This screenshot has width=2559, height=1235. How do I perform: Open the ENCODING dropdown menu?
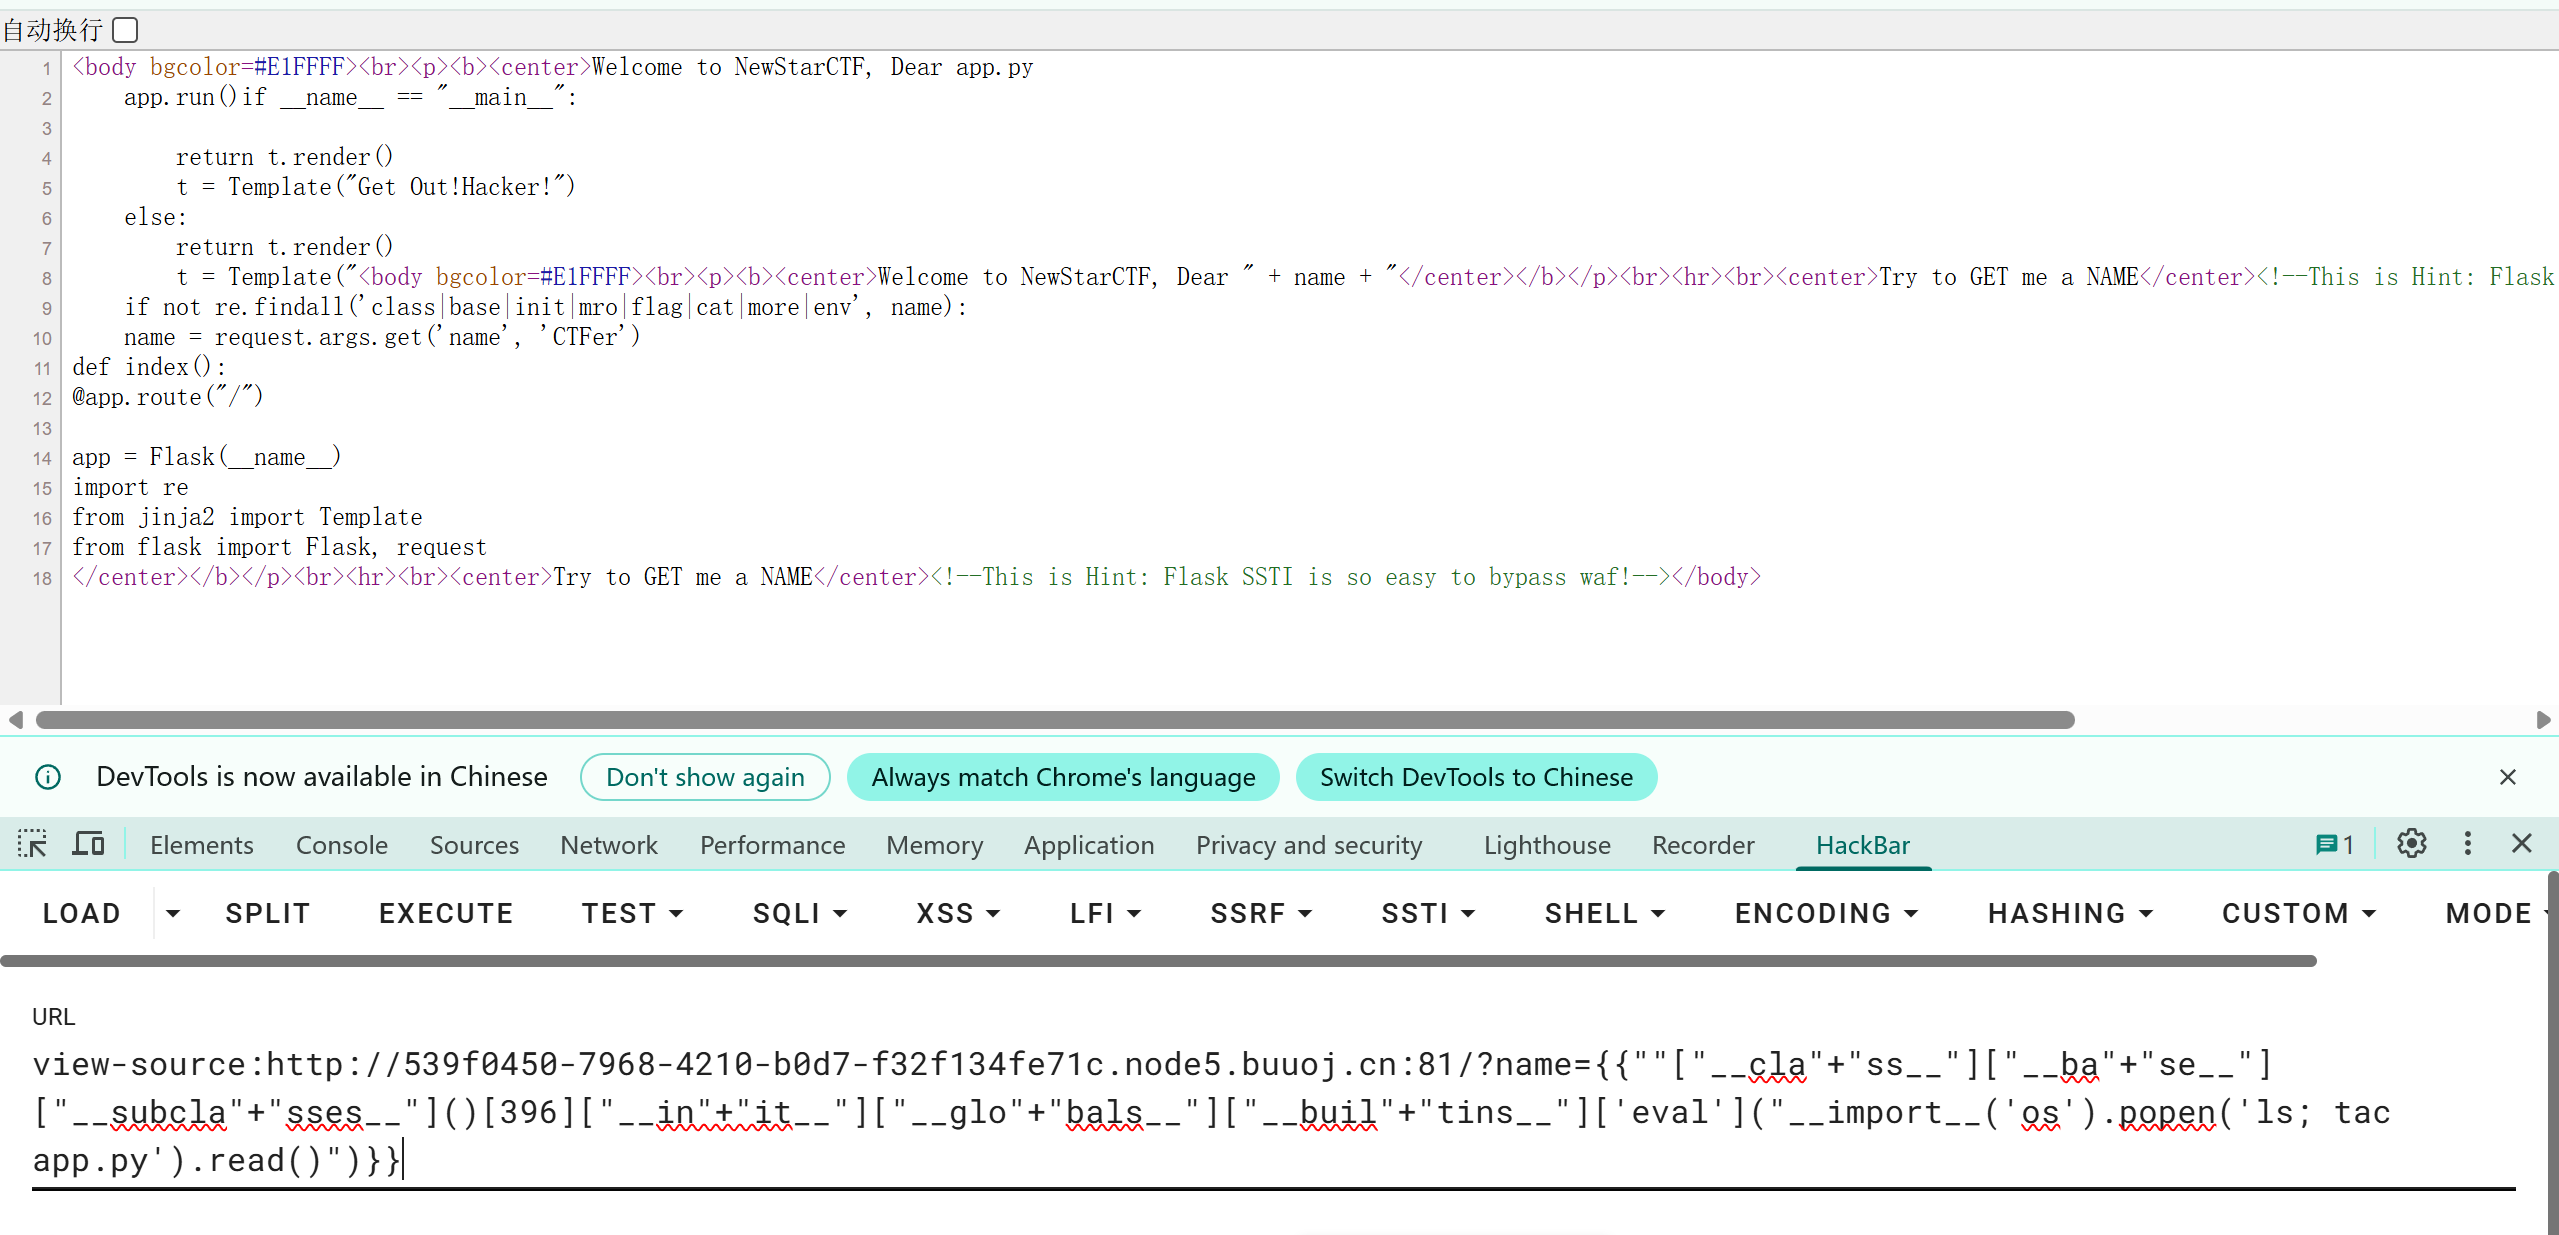pos(1825,913)
